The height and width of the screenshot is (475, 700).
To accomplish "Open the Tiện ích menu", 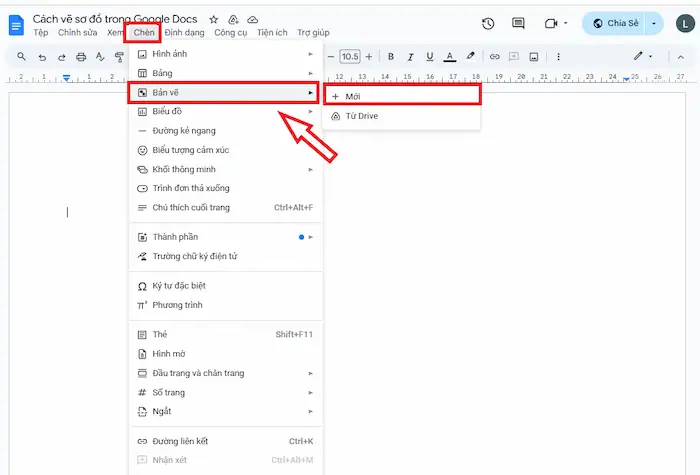I will [x=272, y=33].
